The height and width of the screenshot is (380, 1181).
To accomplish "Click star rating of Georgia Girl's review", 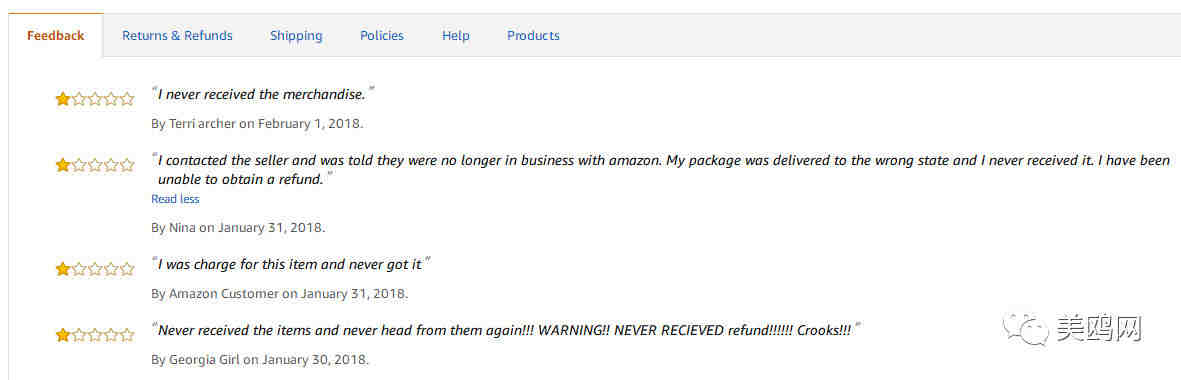I will click(x=95, y=335).
